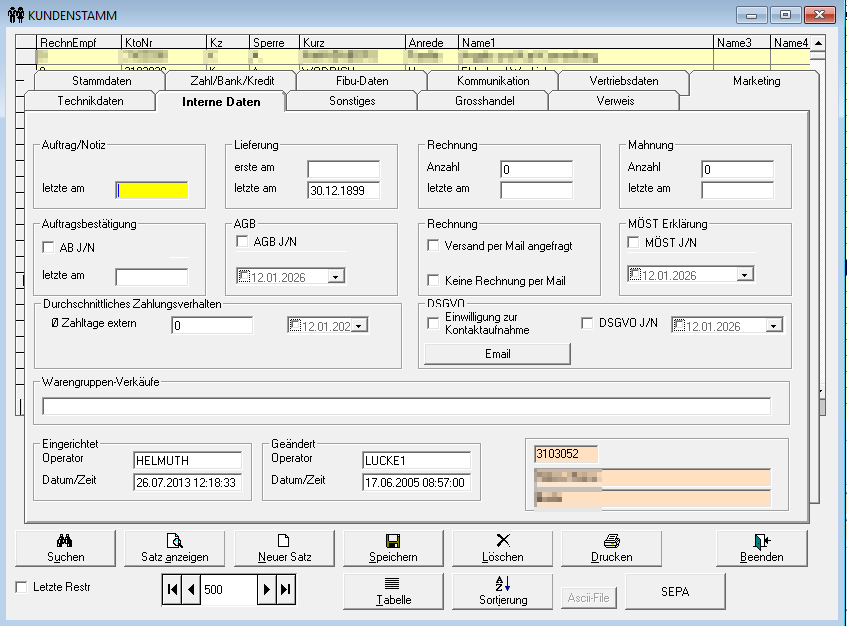Jump to the last record
Image resolution: width=847 pixels, height=626 pixels.
[287, 590]
